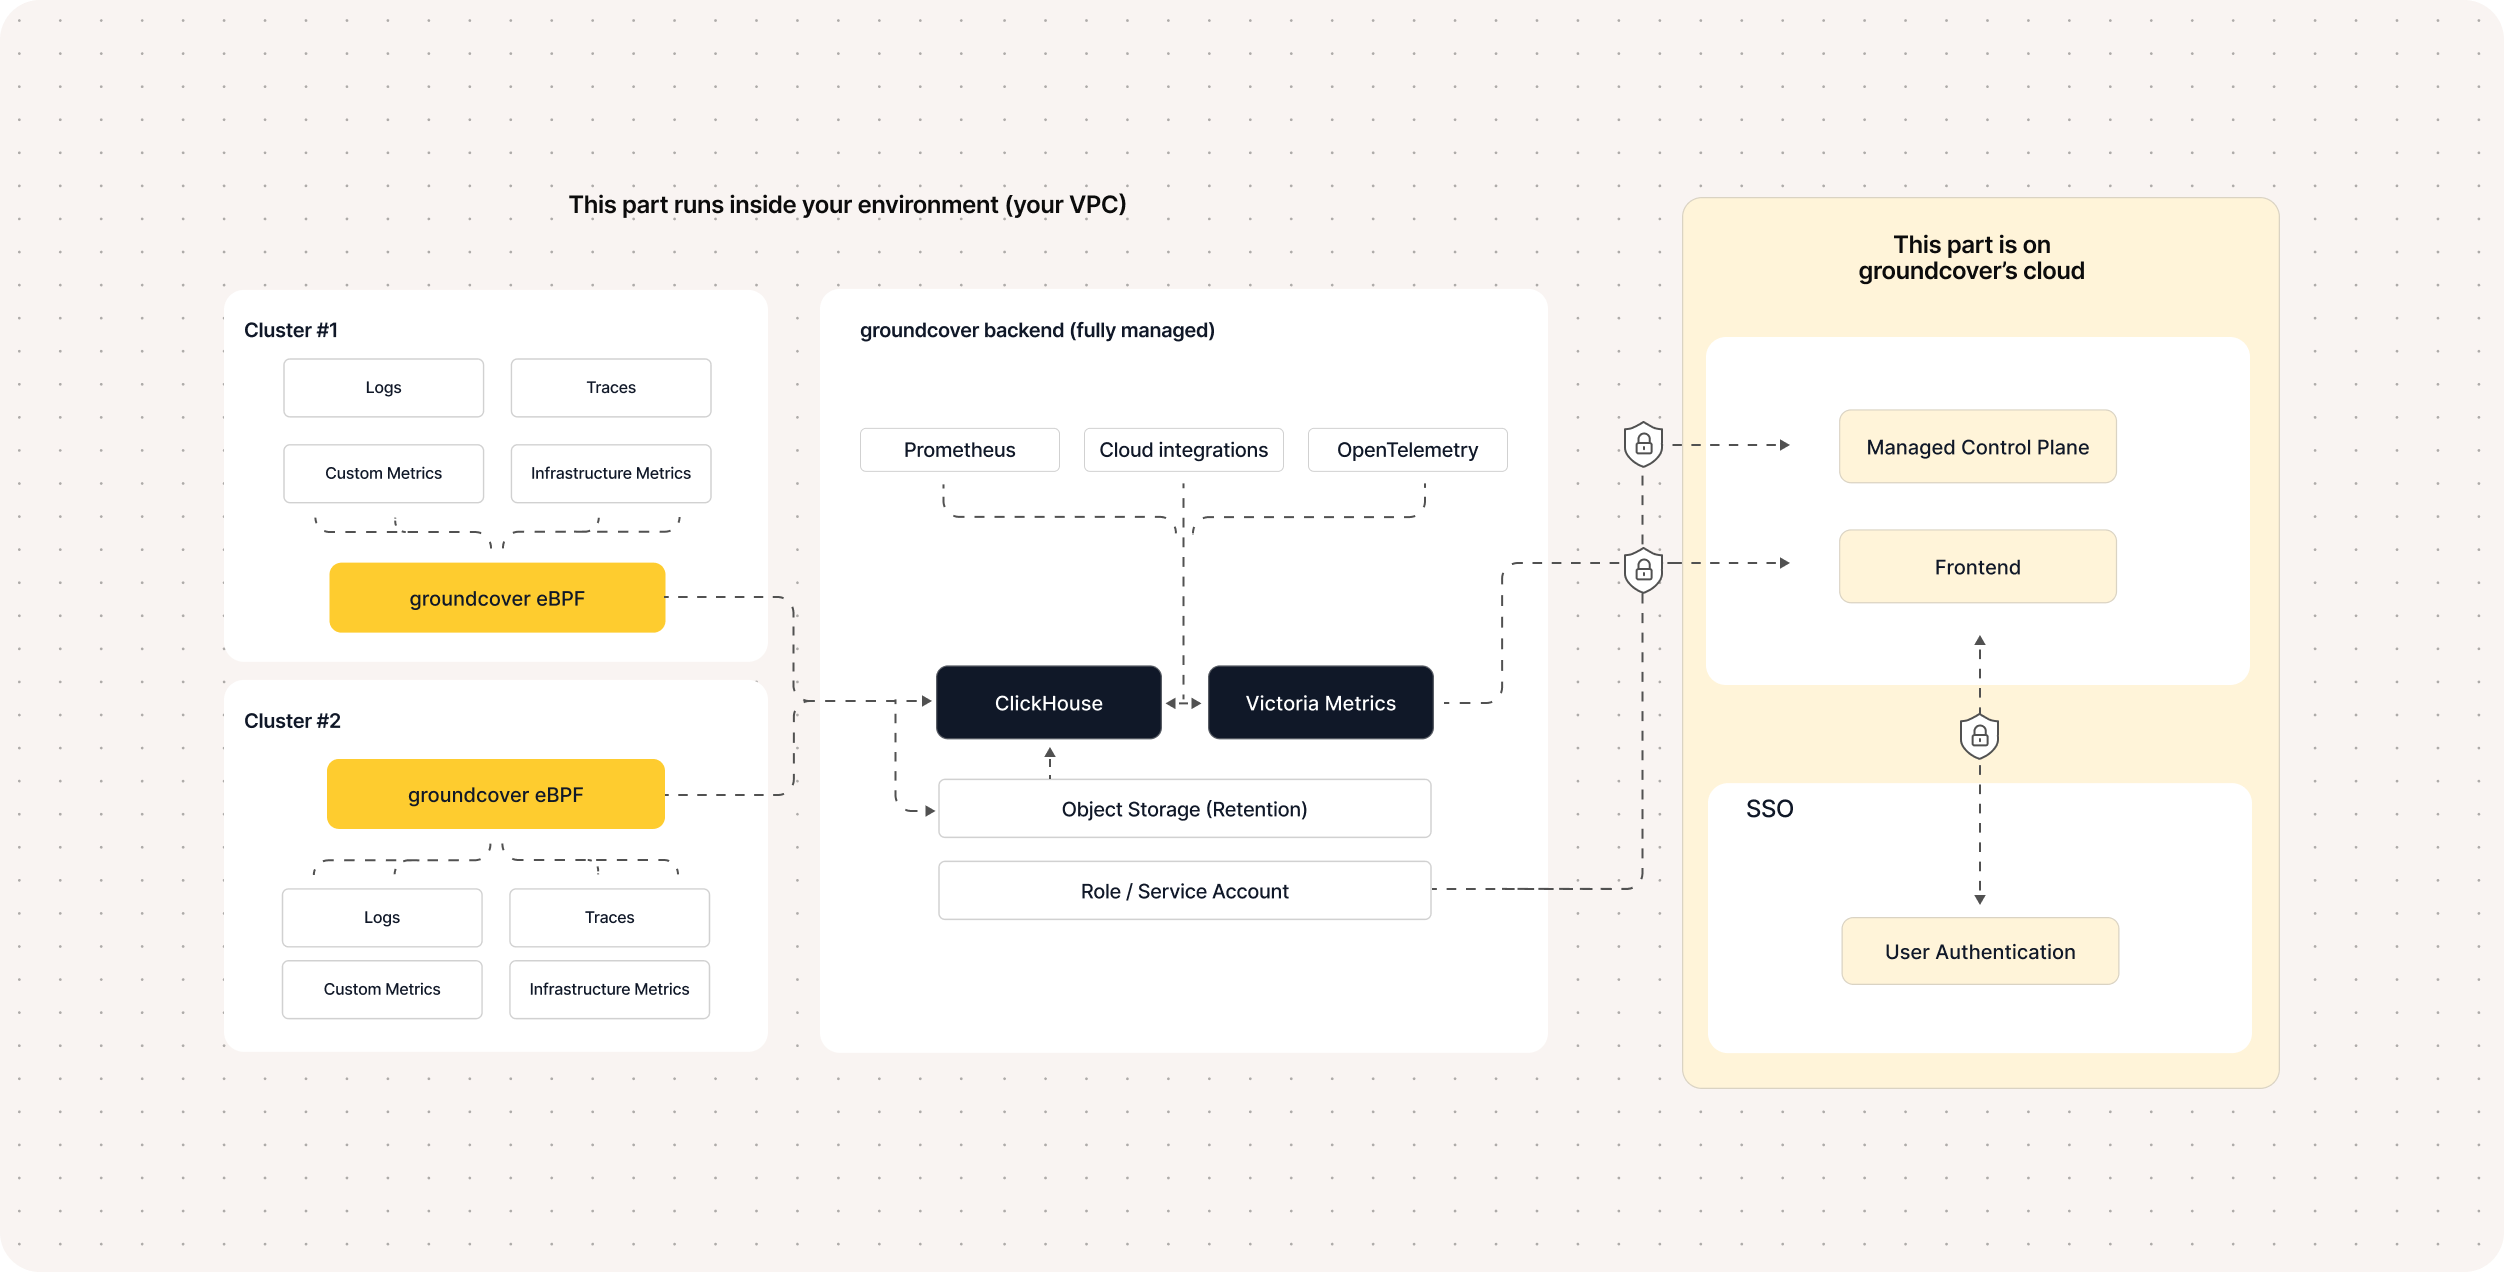Select the Cloud integrations box
Screen dimensions: 2504x1272
[1184, 450]
